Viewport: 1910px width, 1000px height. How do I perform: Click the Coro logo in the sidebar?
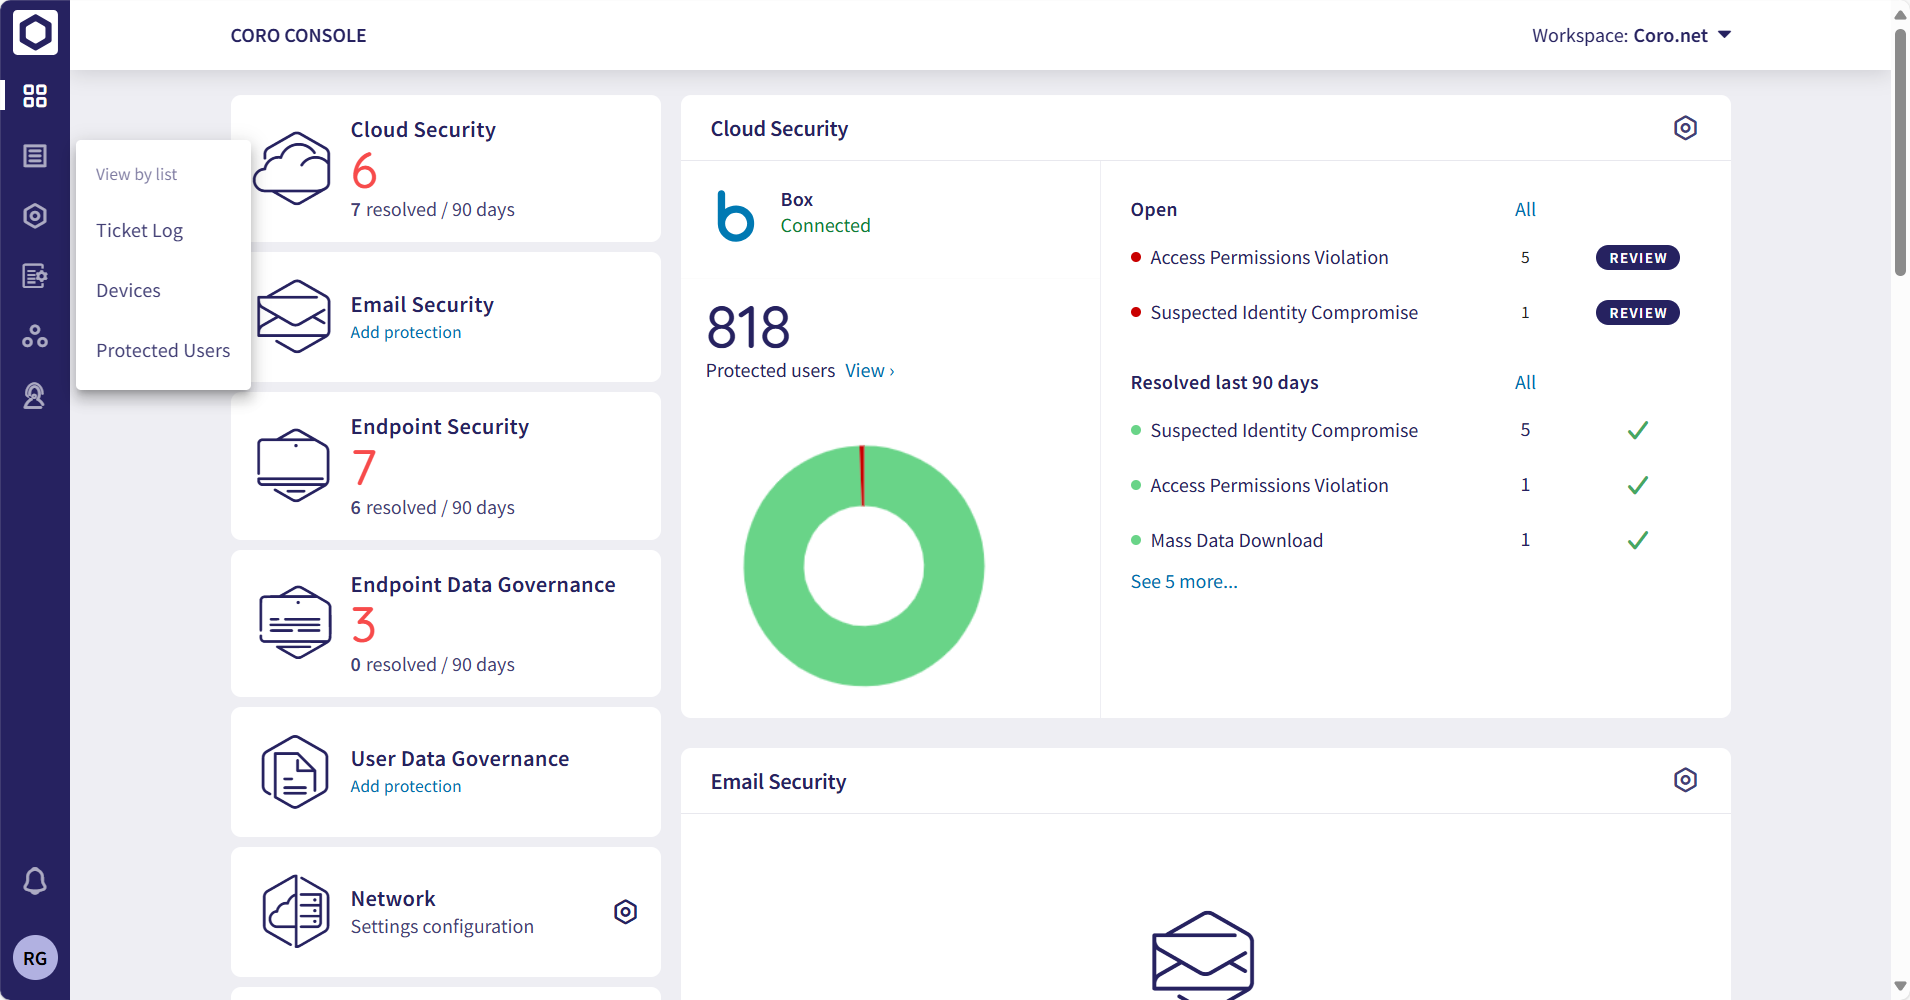pyautogui.click(x=35, y=32)
